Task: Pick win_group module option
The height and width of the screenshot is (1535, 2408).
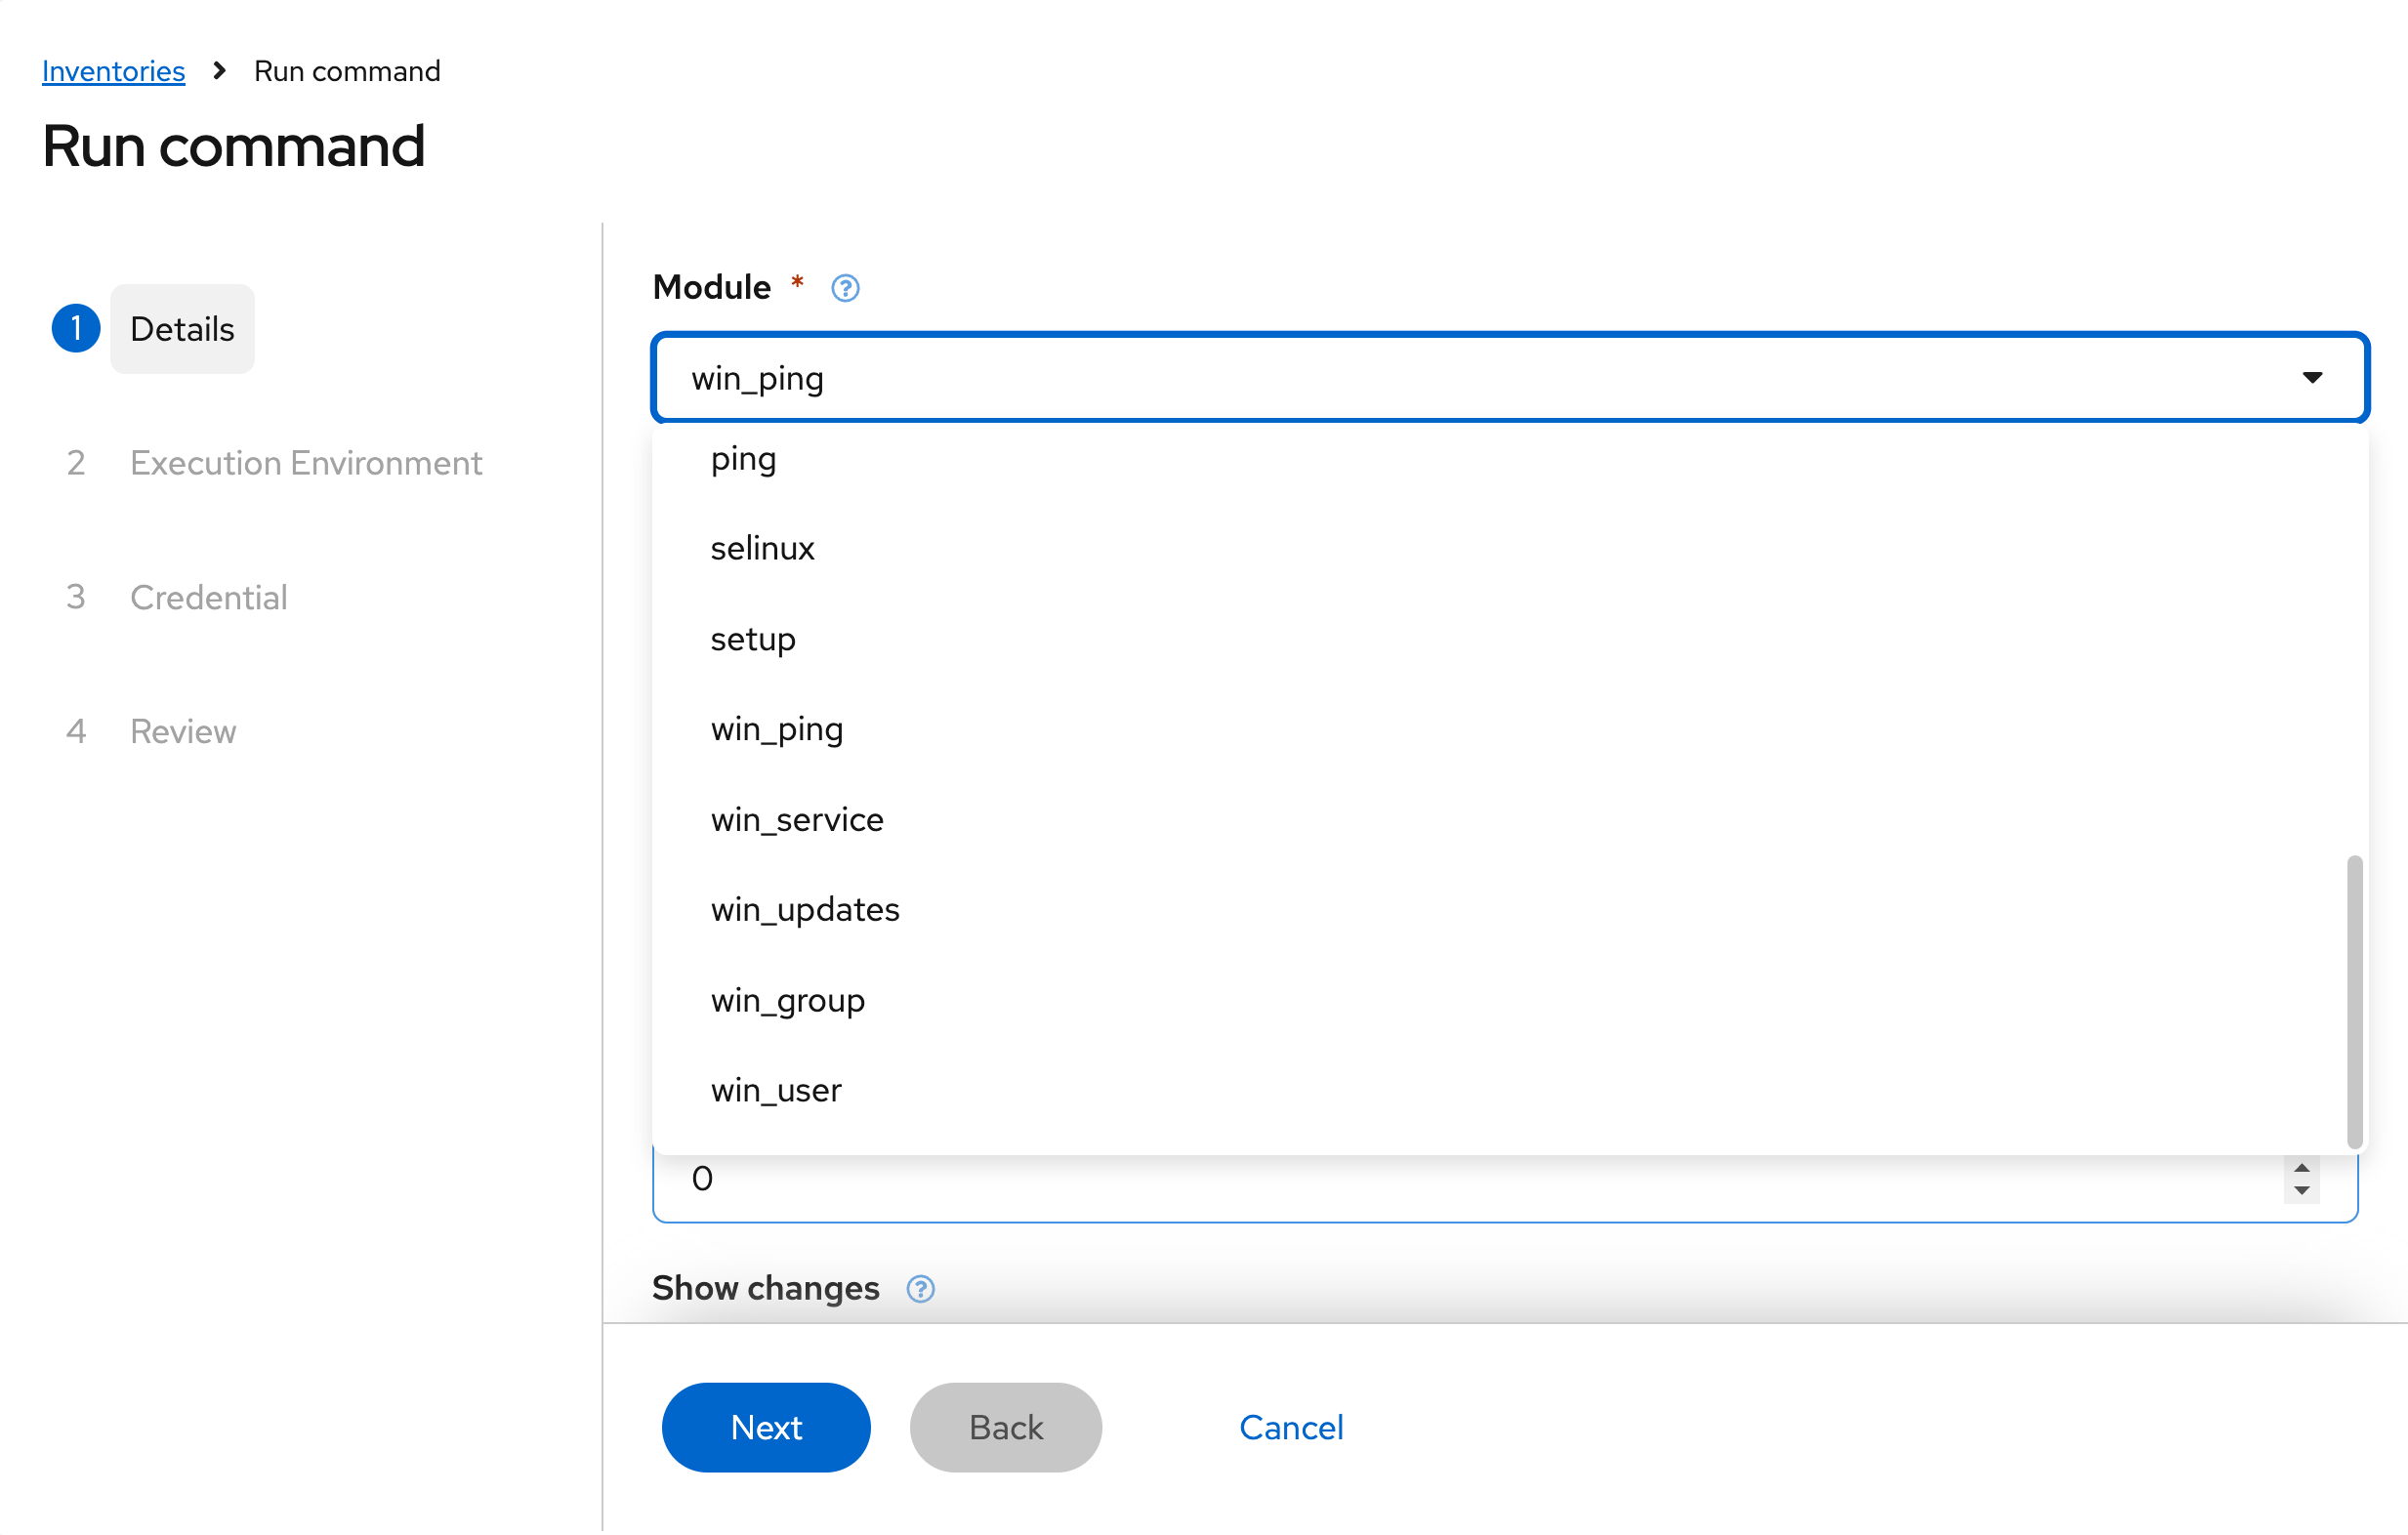Action: coord(787,1001)
